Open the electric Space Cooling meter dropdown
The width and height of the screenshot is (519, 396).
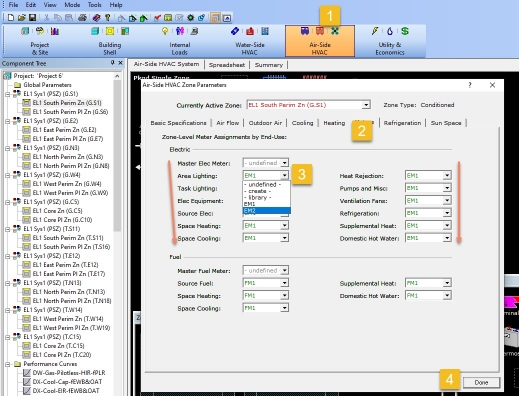tap(284, 238)
